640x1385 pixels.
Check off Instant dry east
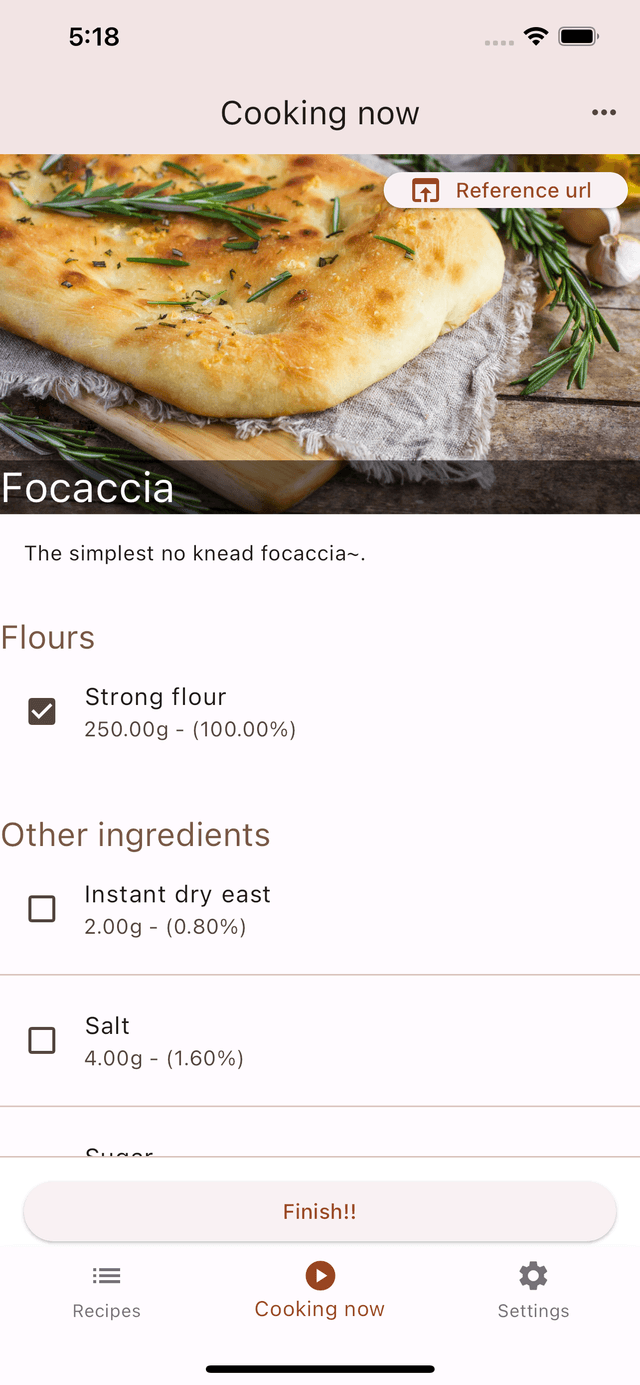(41, 909)
